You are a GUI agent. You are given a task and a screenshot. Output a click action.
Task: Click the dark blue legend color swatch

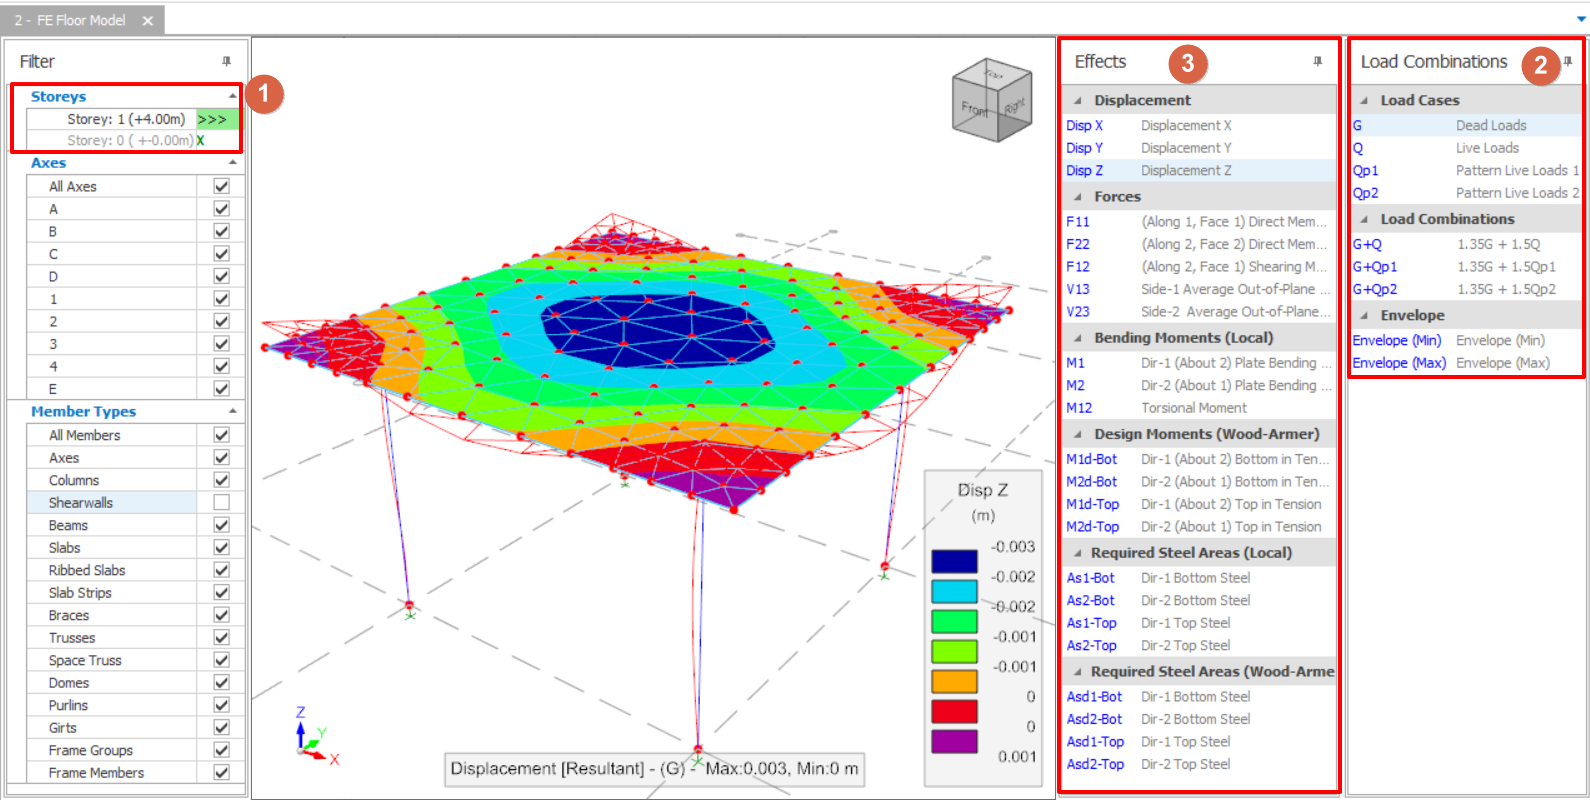954,561
